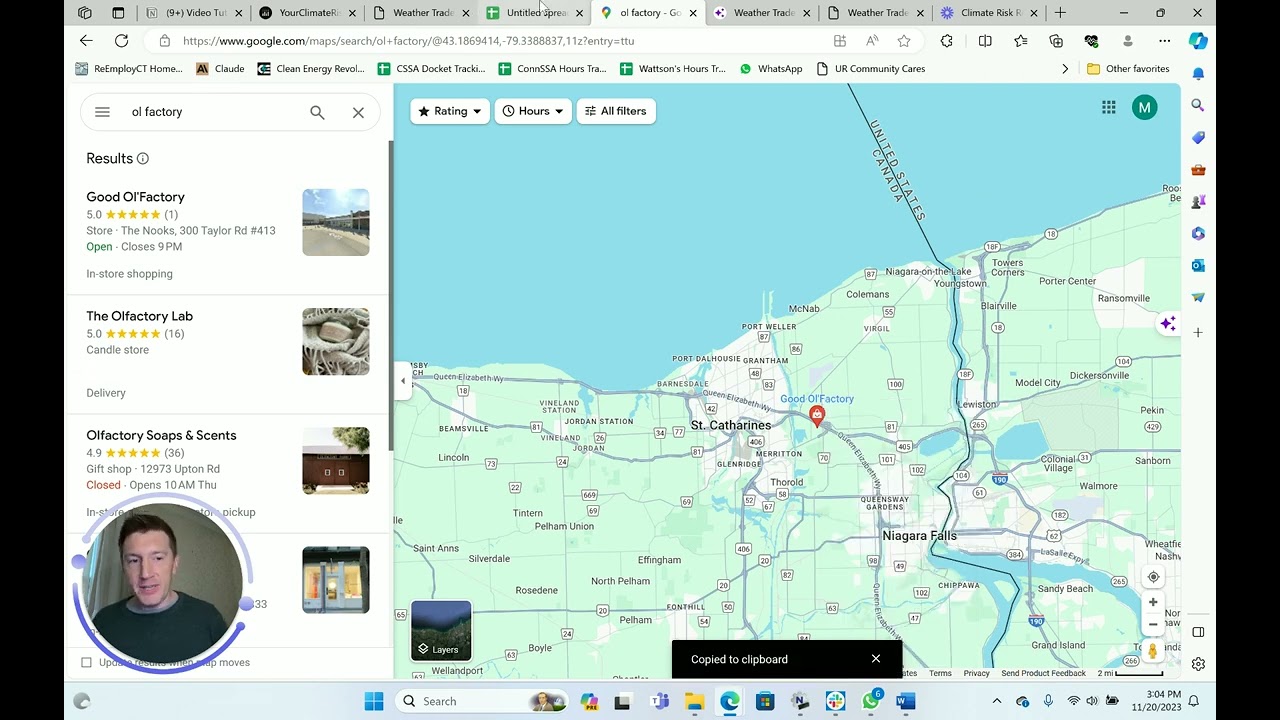Open the Results info icon
Viewport: 1280px width, 720px height.
tap(143, 159)
